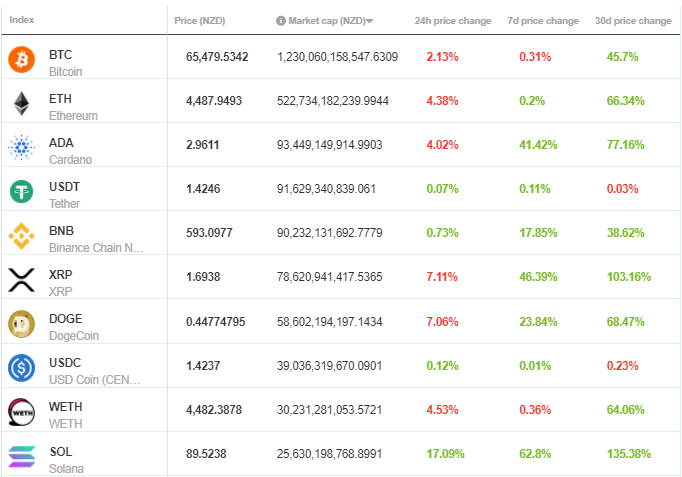Click Solana 30d change 135.38%

[x=629, y=454]
